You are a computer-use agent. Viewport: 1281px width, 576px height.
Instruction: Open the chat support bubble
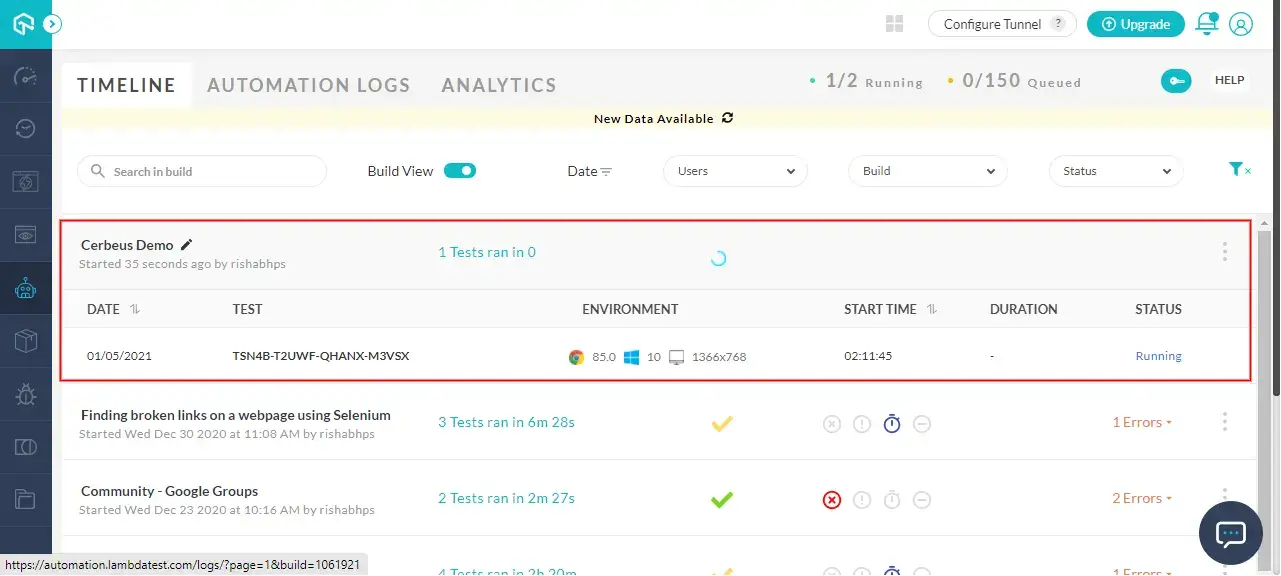[1230, 534]
